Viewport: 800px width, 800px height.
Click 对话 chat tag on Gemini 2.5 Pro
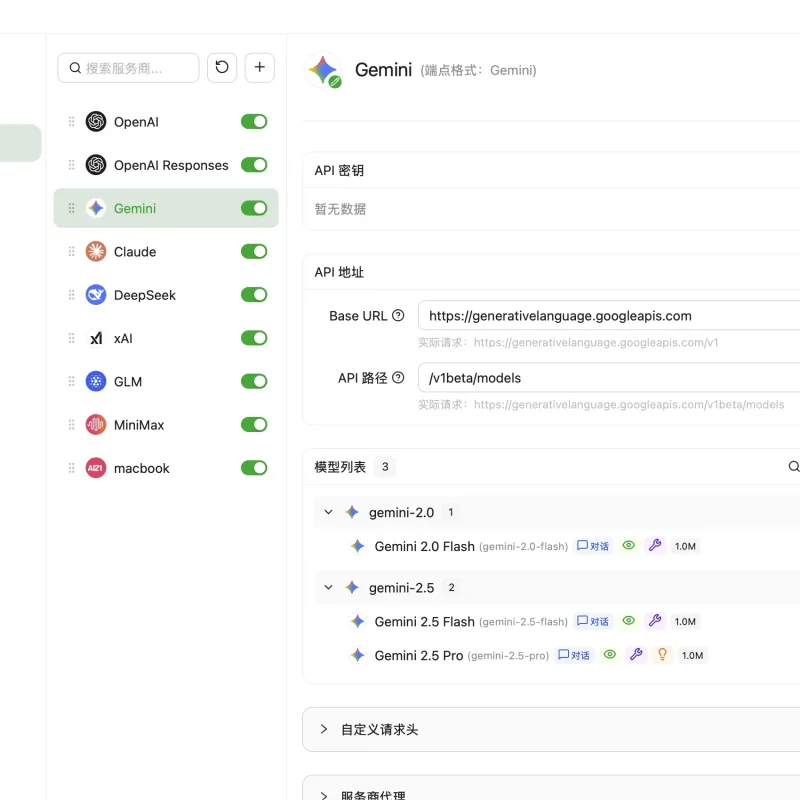click(574, 655)
